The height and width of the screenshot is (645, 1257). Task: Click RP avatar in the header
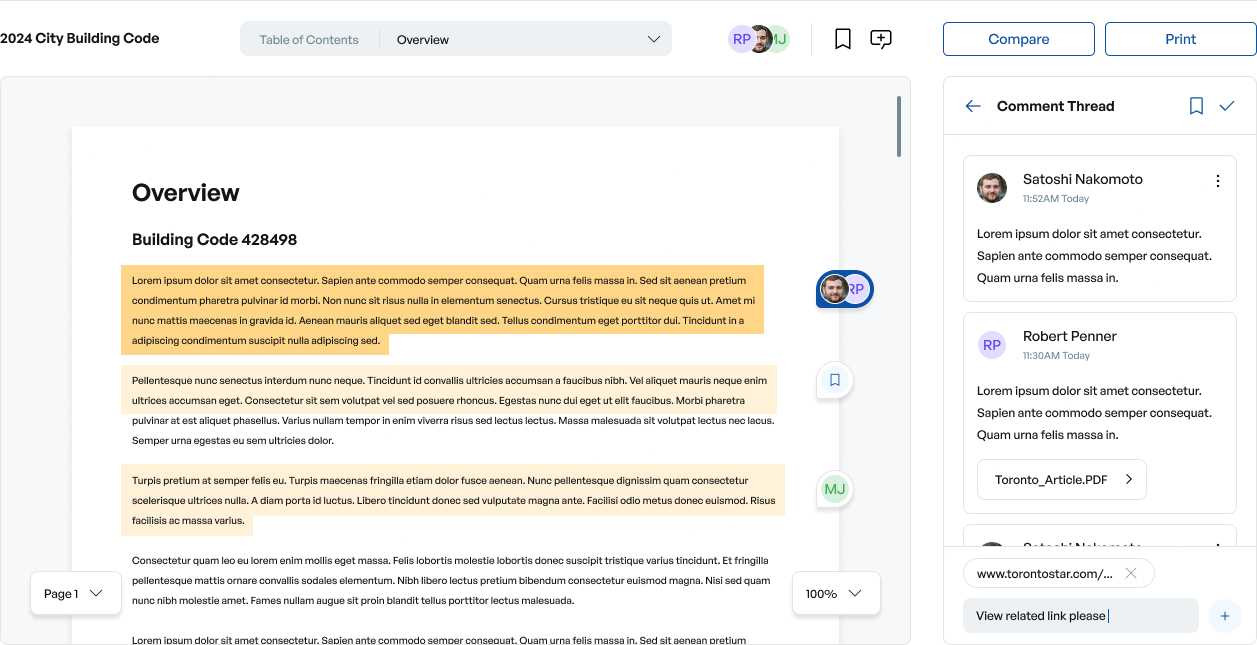741,40
